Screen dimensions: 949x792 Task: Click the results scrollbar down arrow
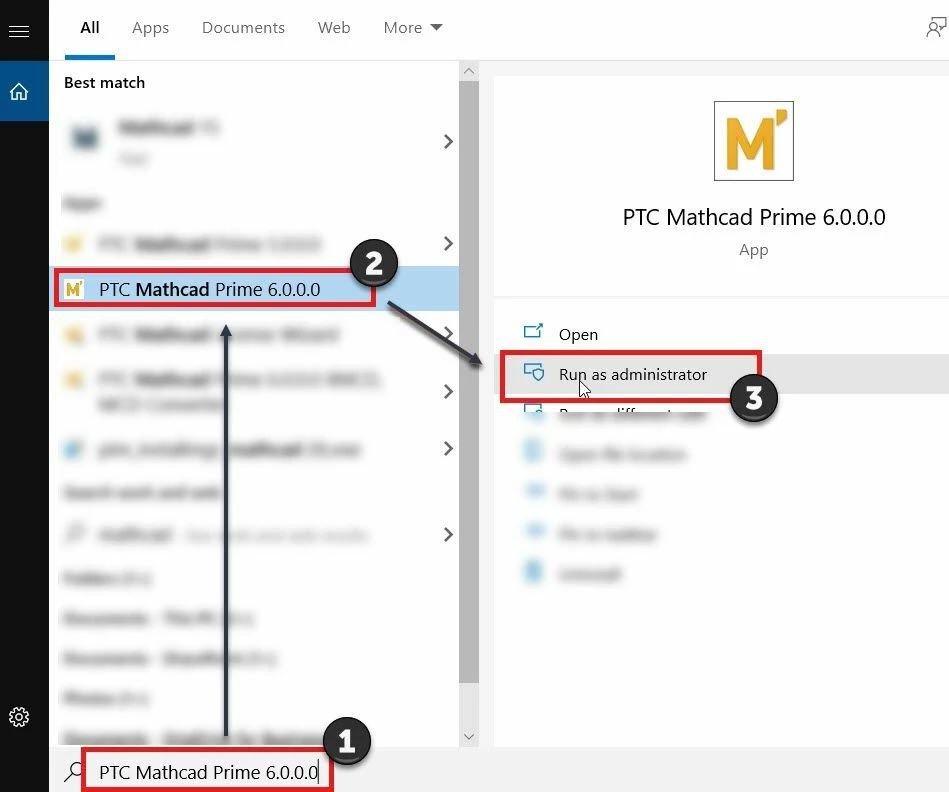(469, 736)
